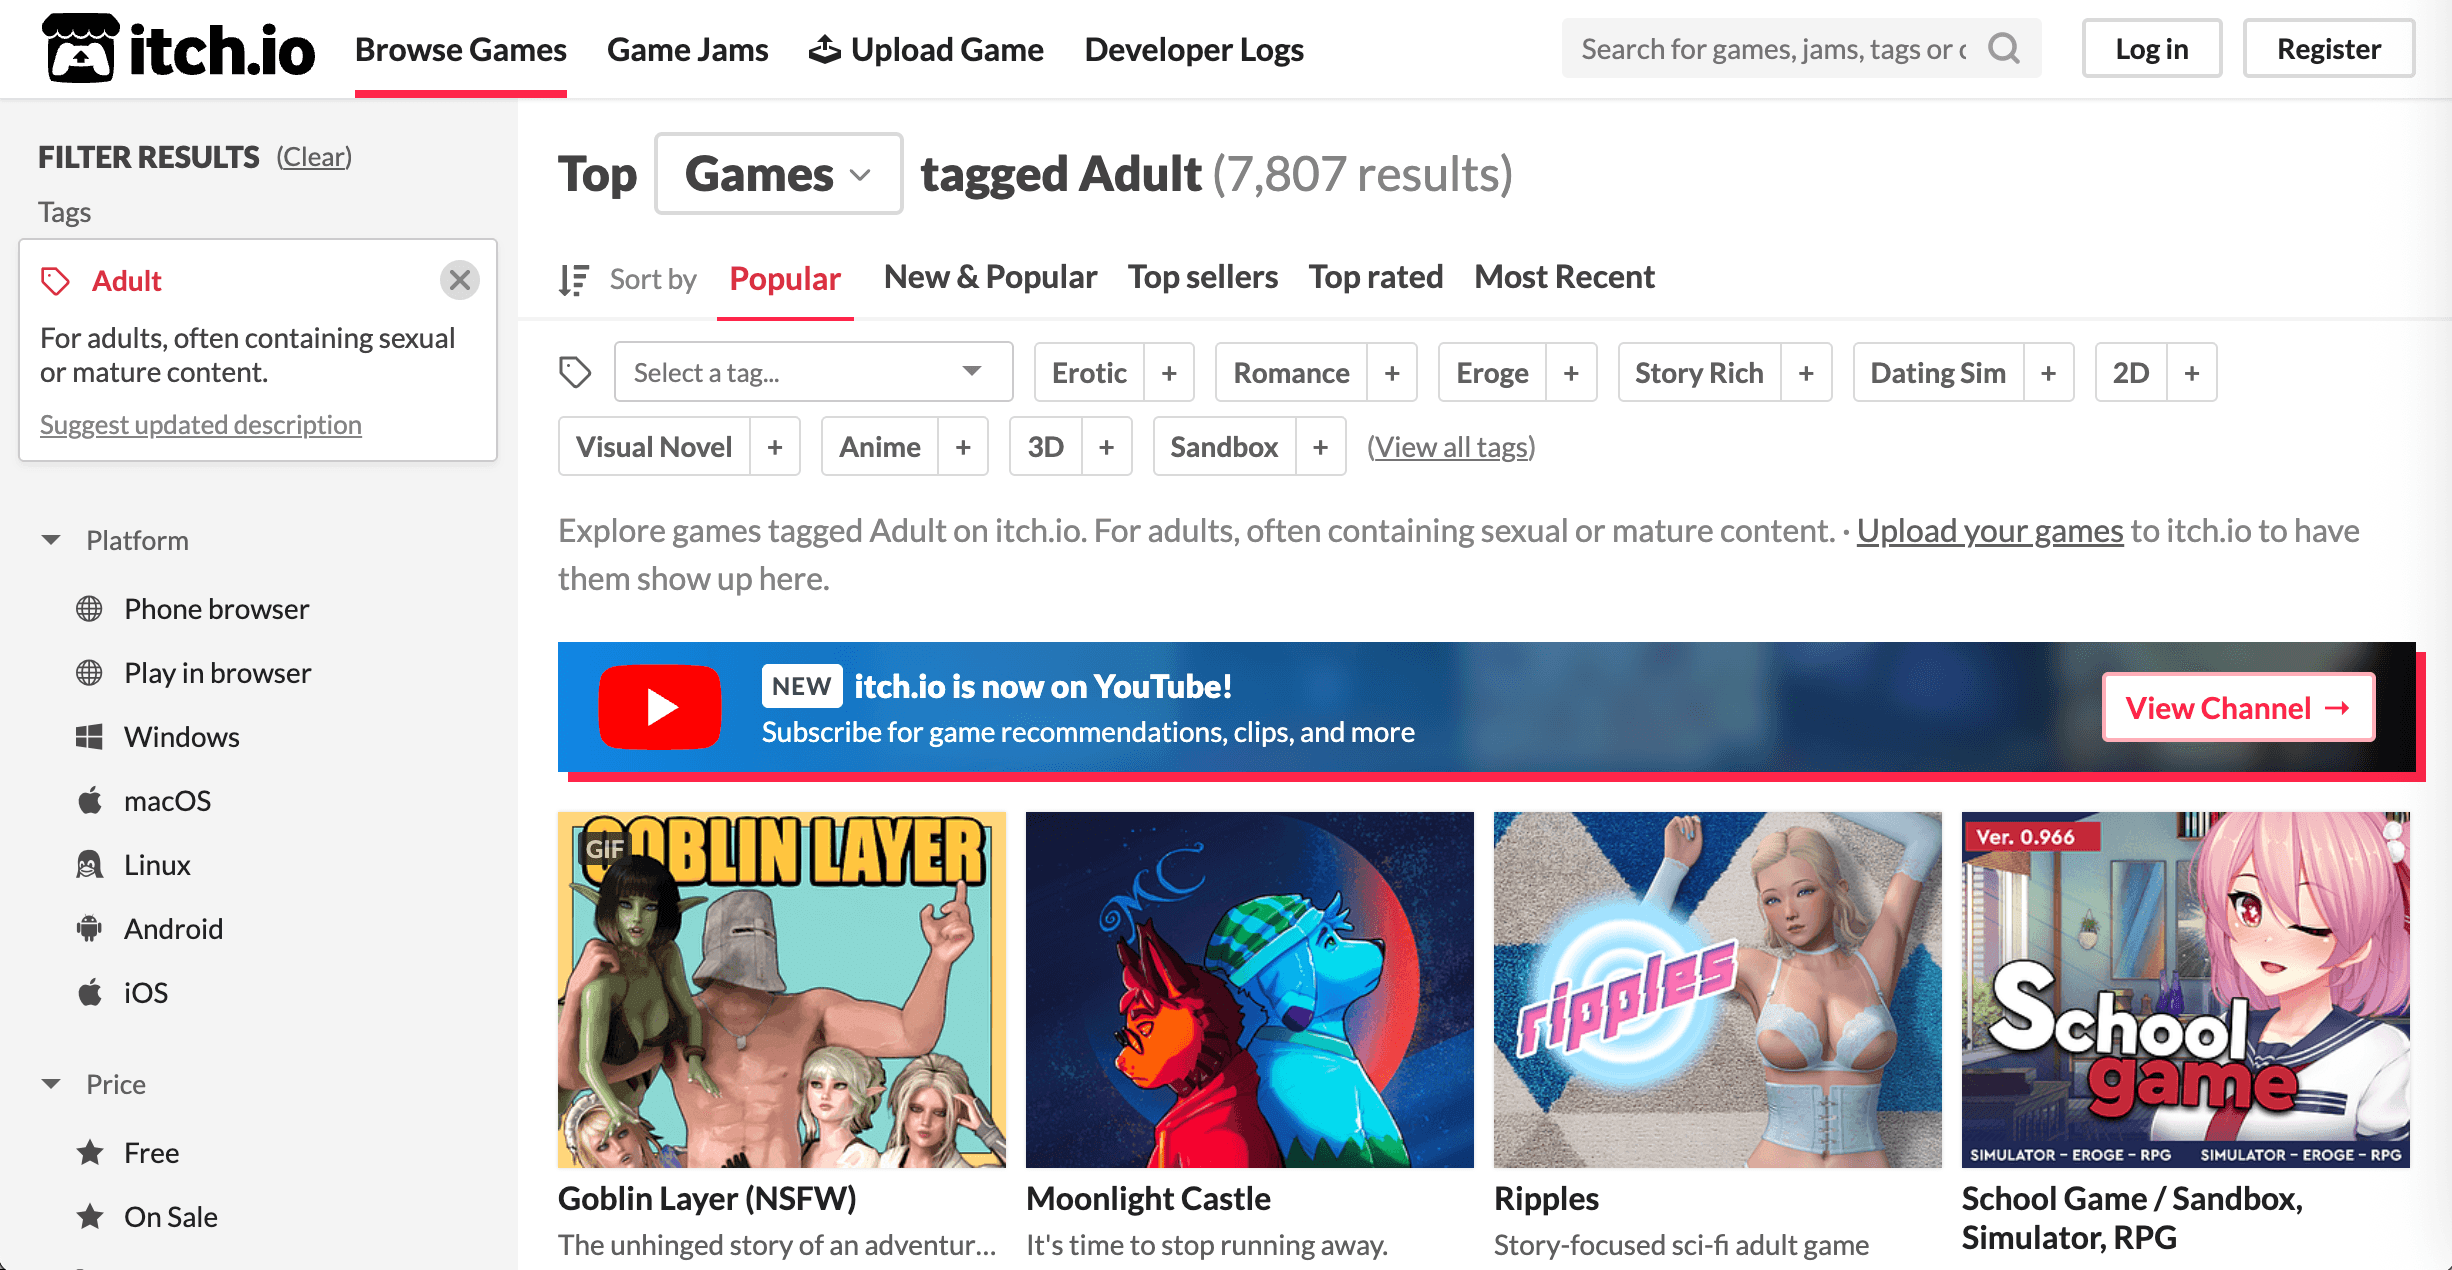This screenshot has width=2452, height=1270.
Task: Click the YouTube play logo
Action: point(660,707)
